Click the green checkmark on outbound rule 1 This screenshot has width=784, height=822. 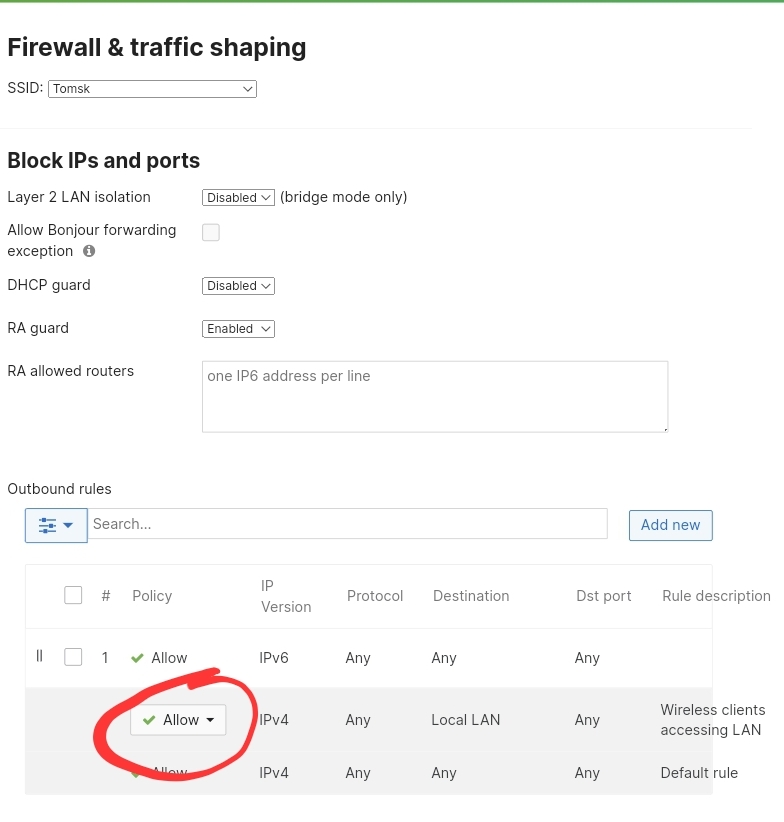[138, 657]
